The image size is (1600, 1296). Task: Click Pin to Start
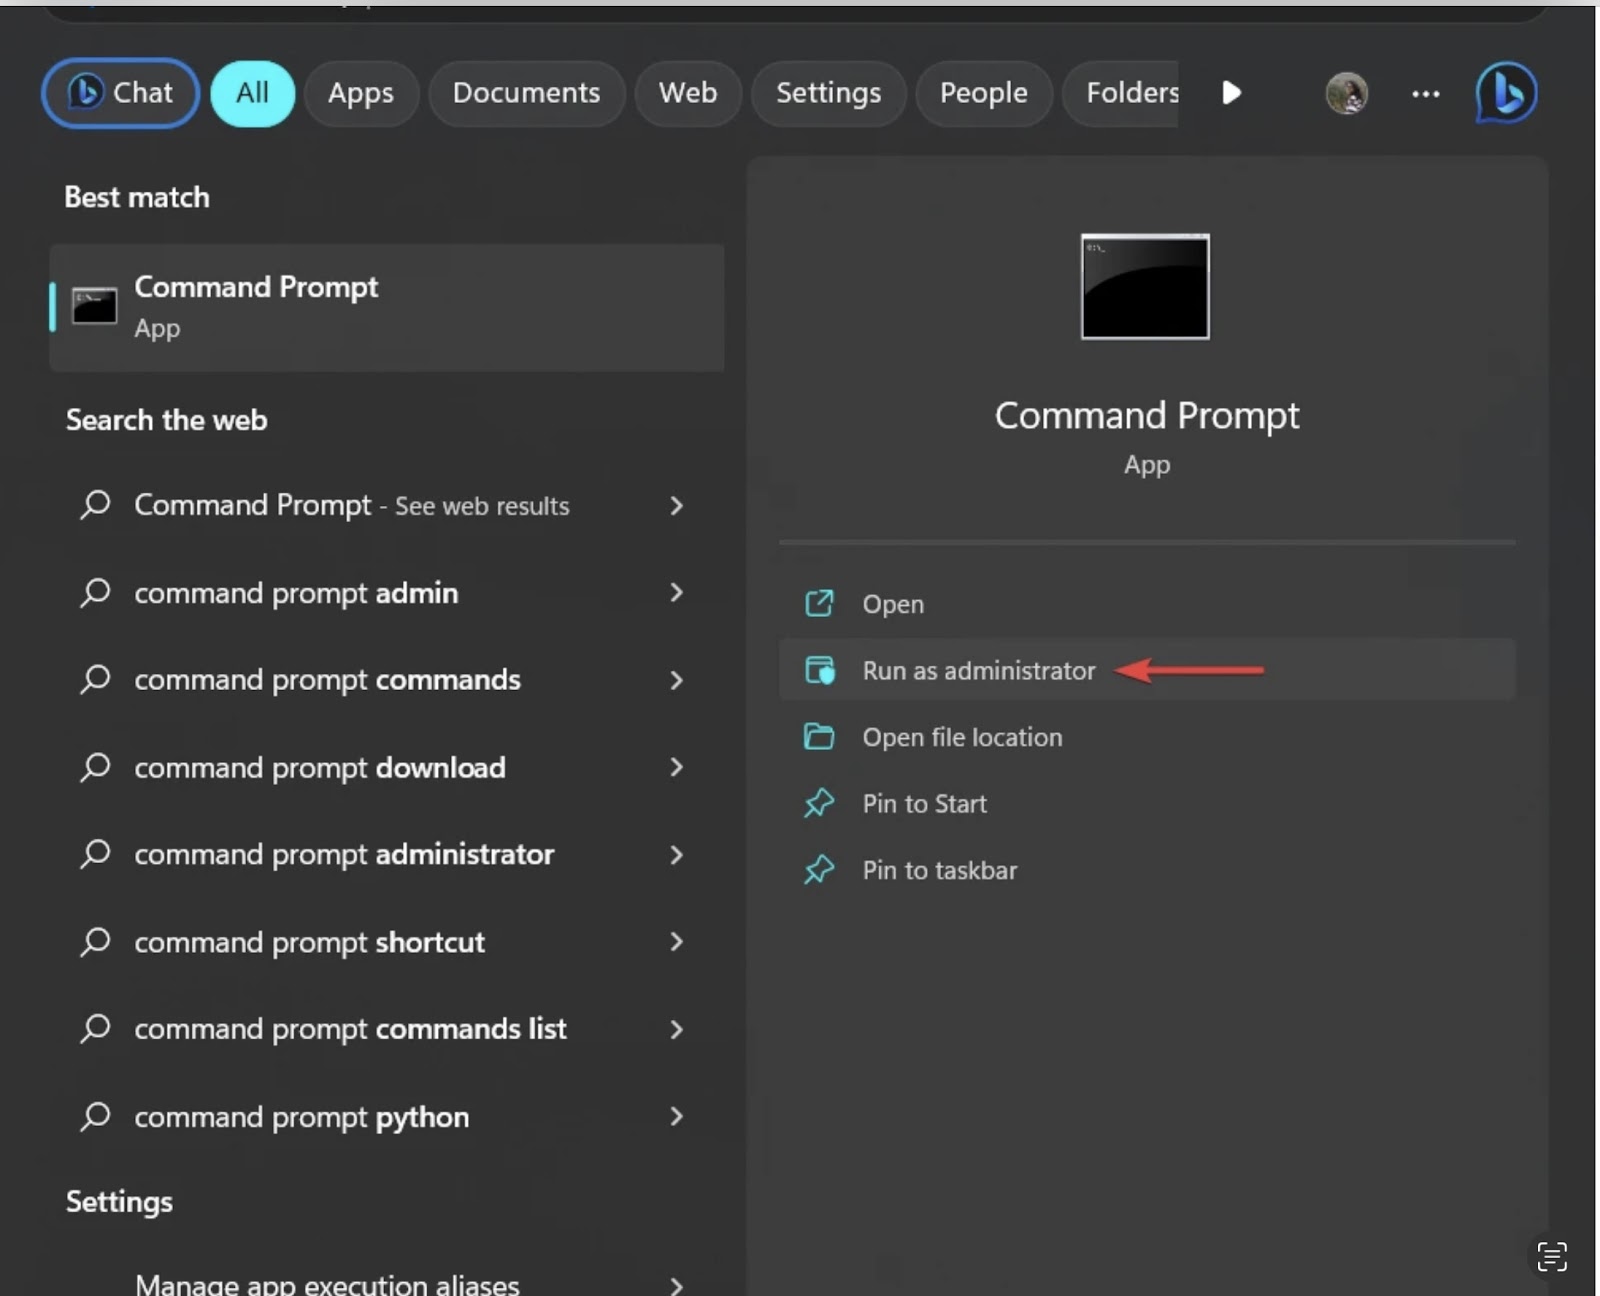tap(1147, 804)
